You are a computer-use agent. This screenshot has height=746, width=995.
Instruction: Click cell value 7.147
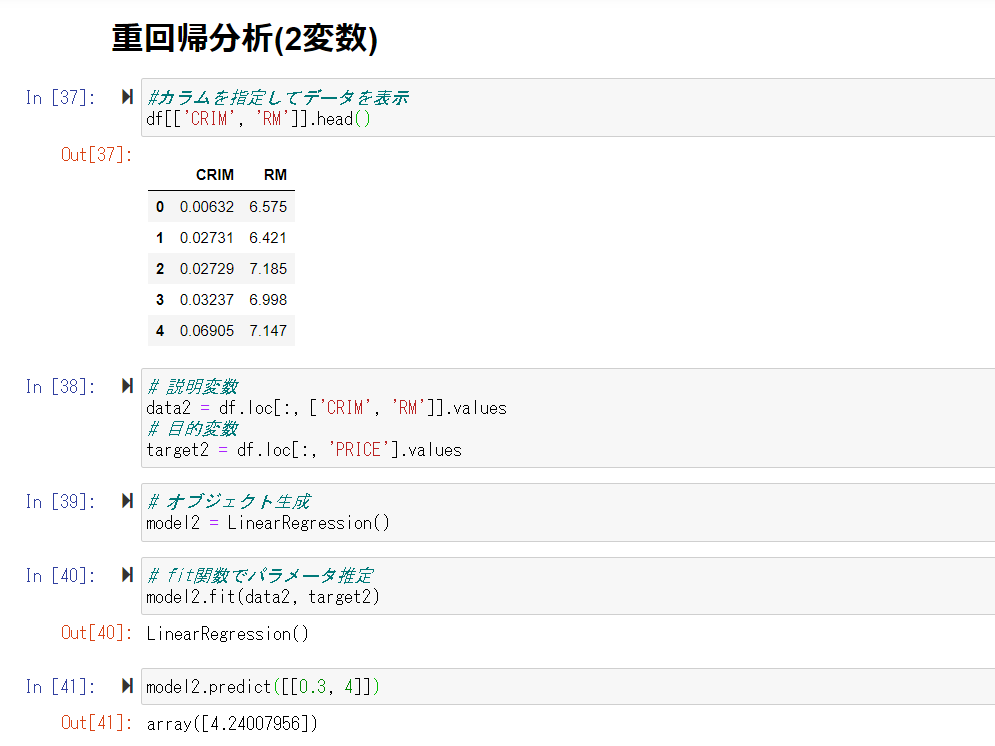coord(268,331)
